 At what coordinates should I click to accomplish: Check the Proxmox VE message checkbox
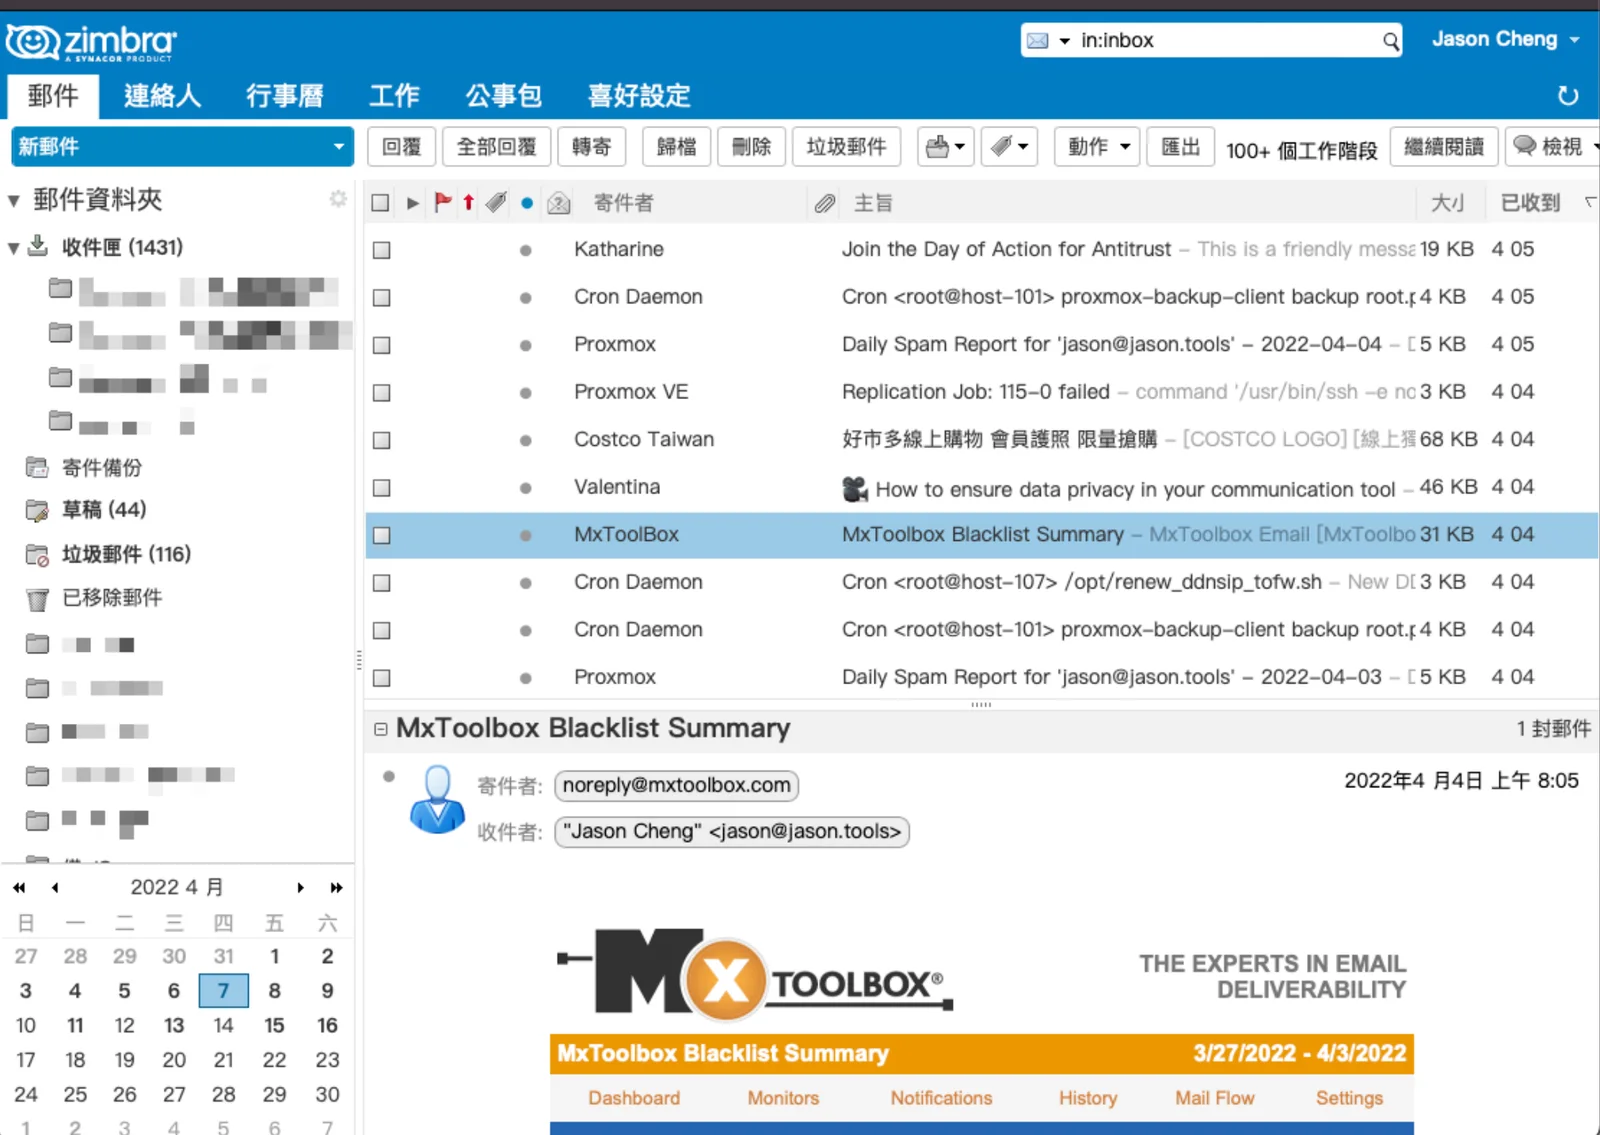click(381, 393)
